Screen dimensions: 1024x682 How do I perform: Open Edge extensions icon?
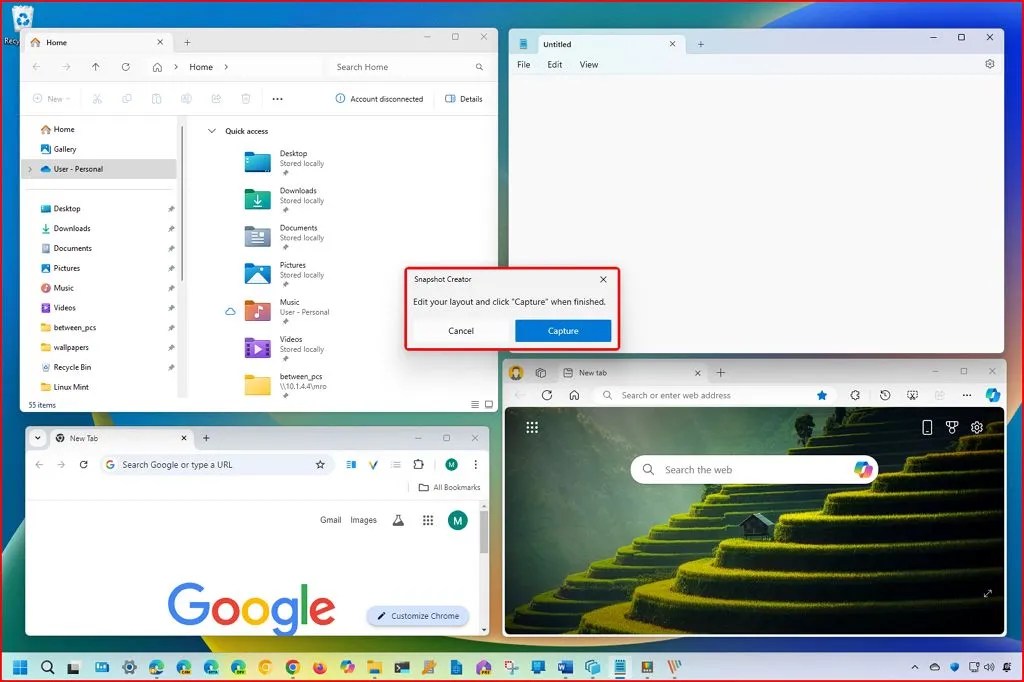coord(855,395)
